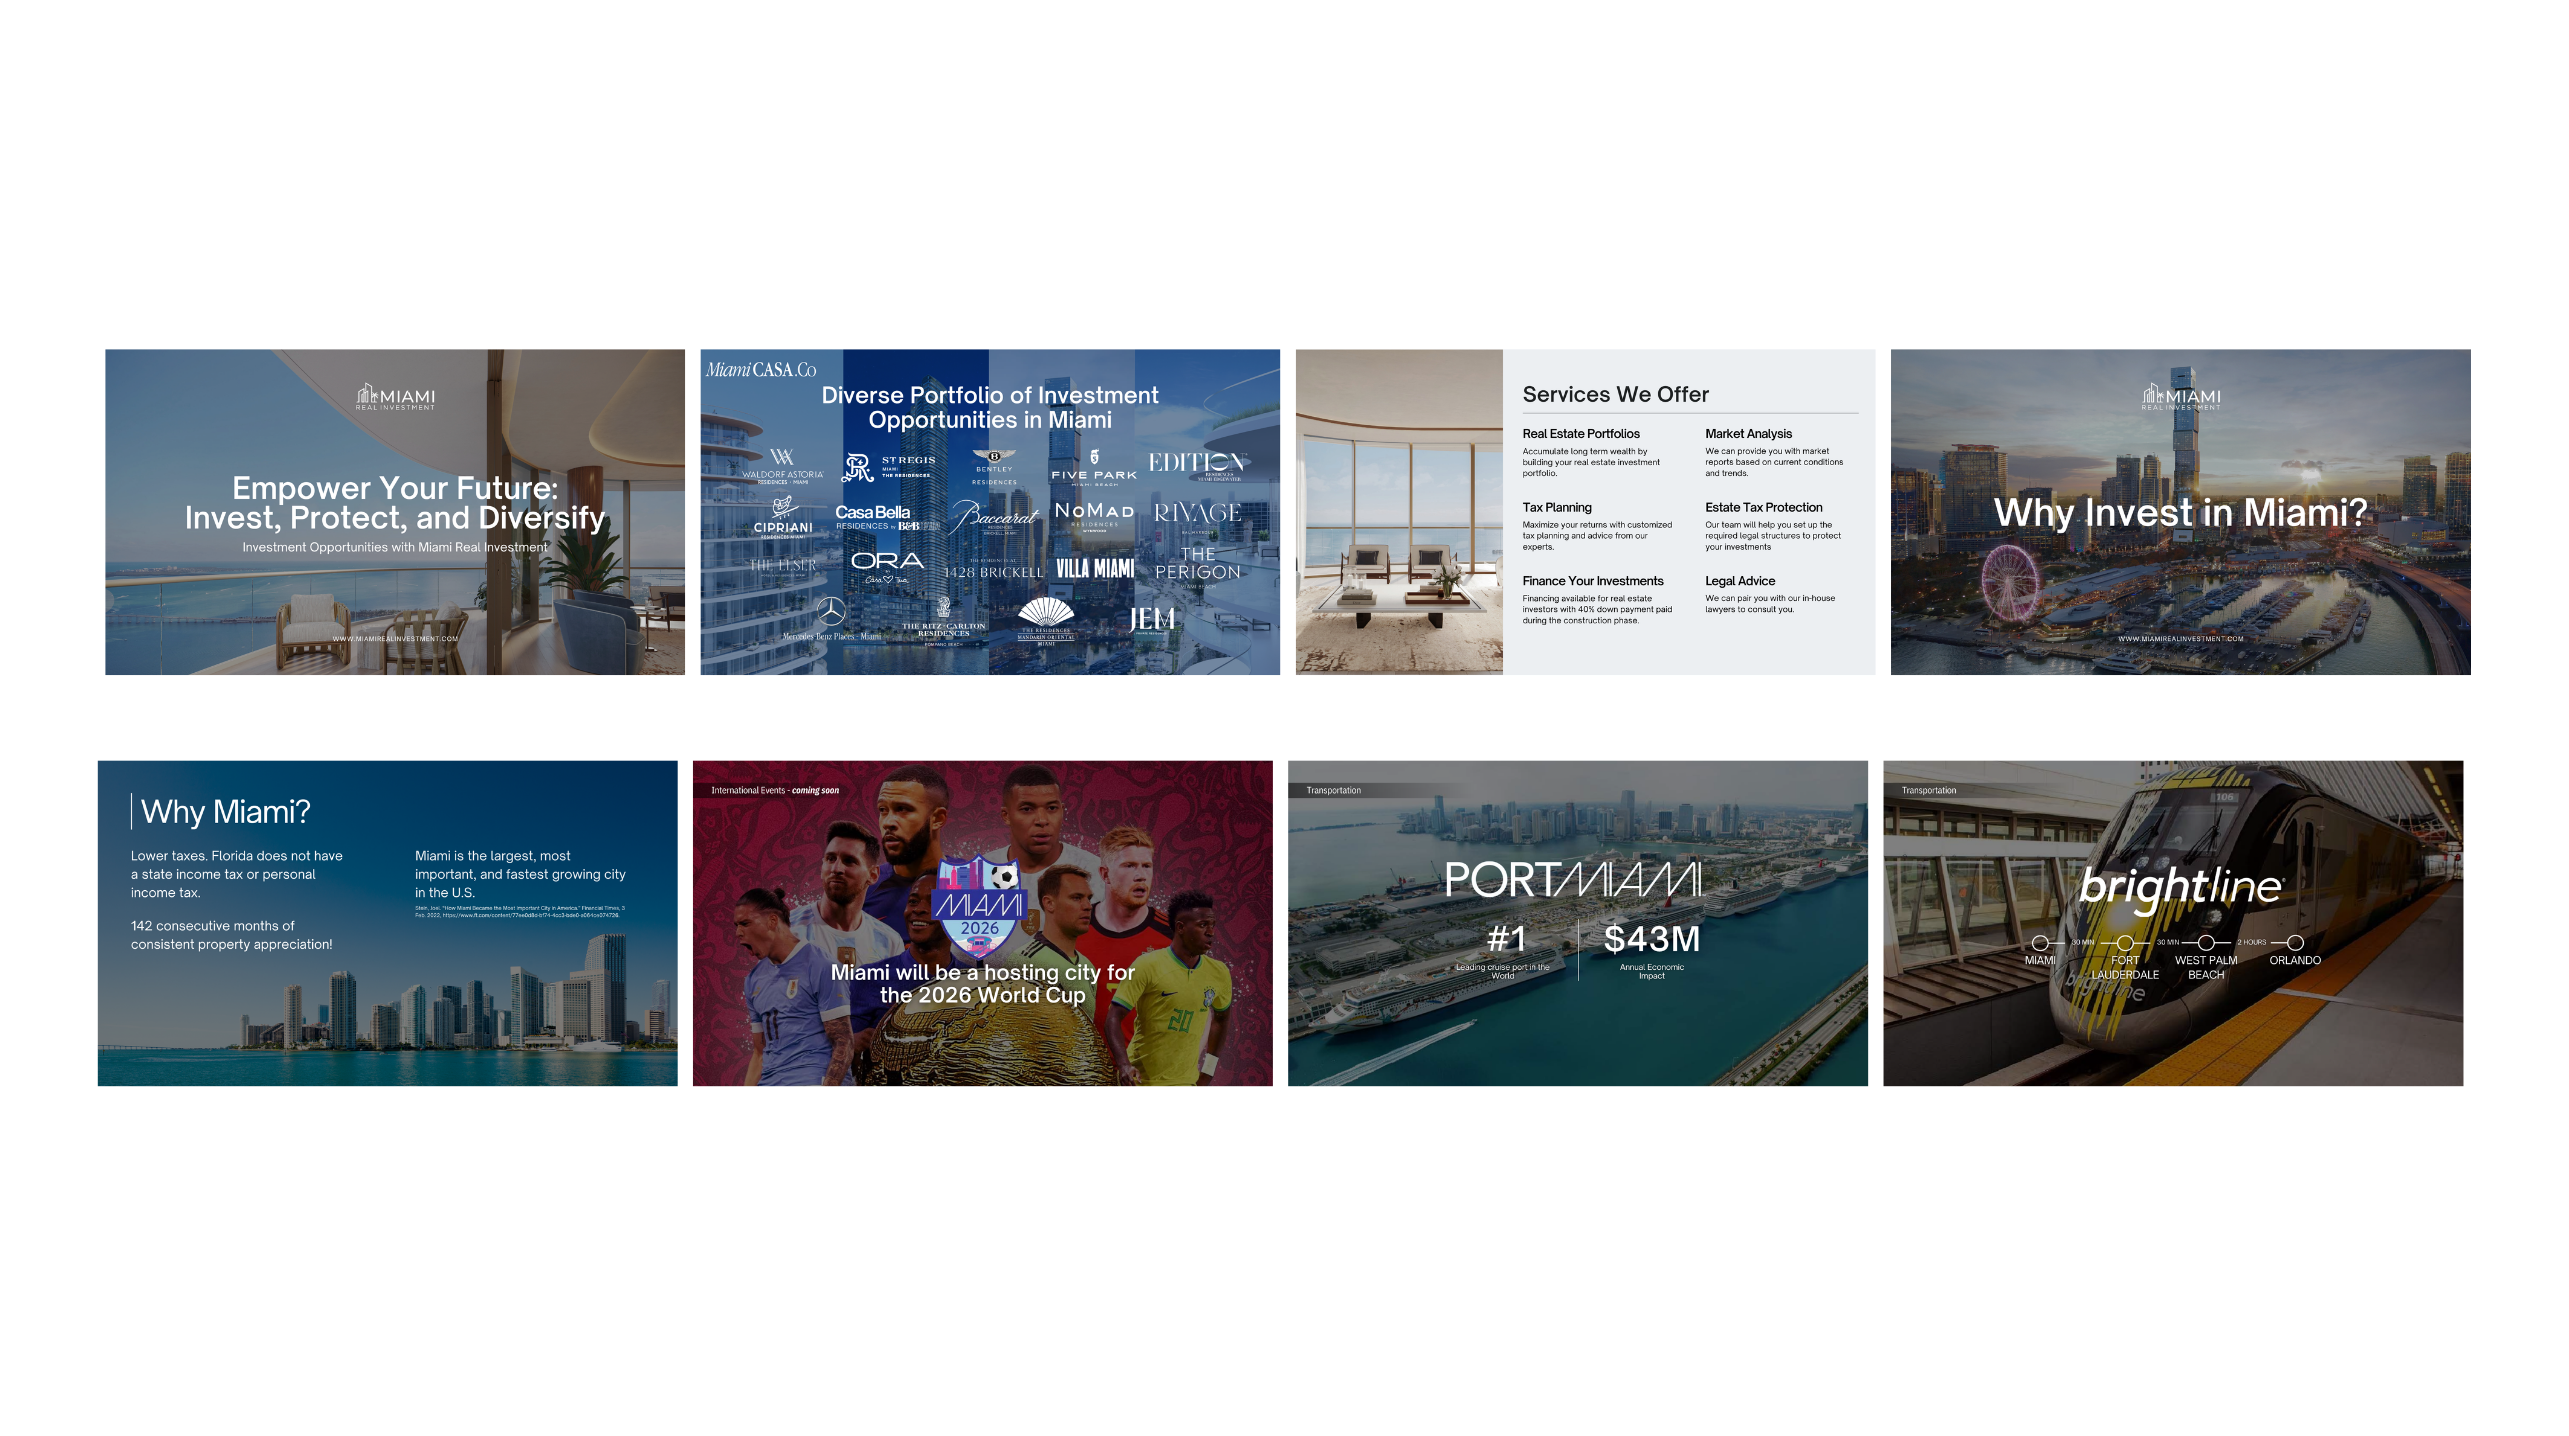2569x1436 pixels.
Task: Open the Services We Offer slide
Action: tap(1585, 511)
